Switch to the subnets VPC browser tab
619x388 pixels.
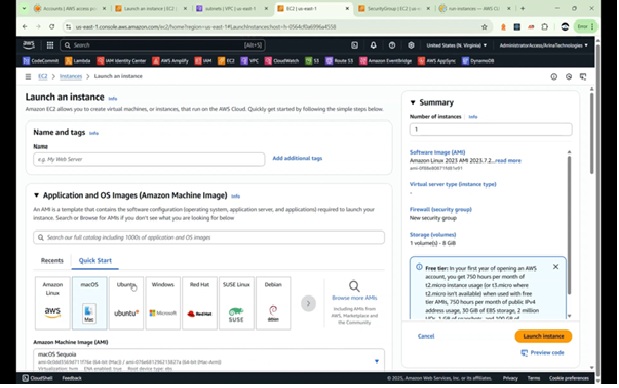tap(232, 8)
